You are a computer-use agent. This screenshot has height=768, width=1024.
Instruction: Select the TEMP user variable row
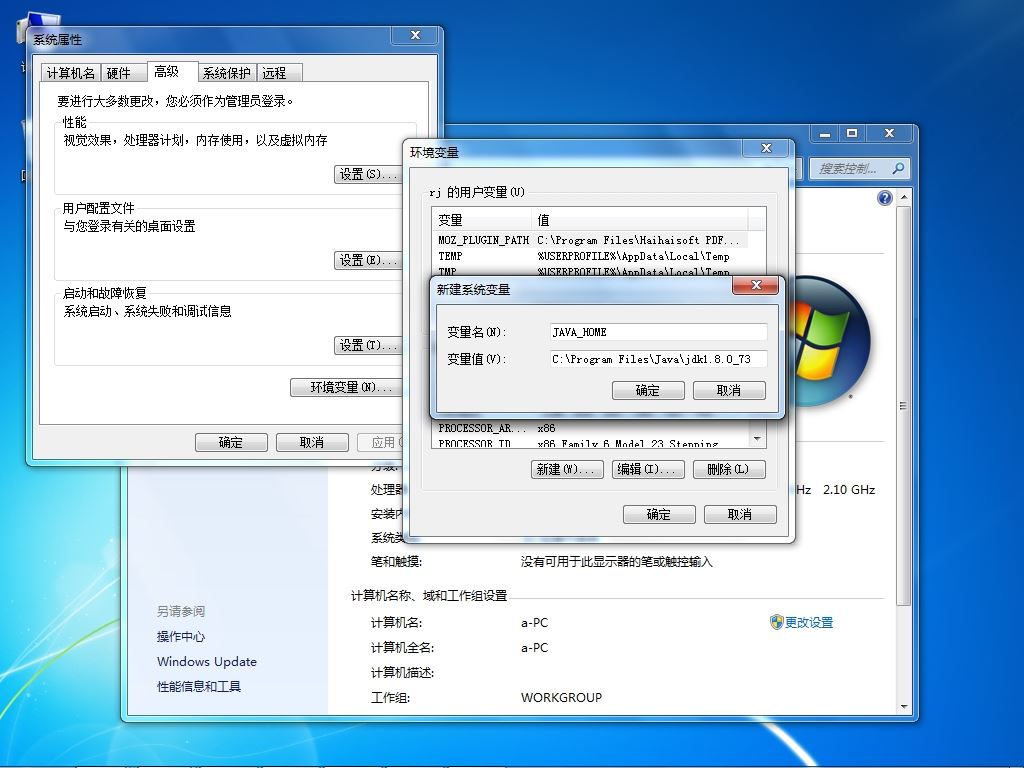point(590,256)
